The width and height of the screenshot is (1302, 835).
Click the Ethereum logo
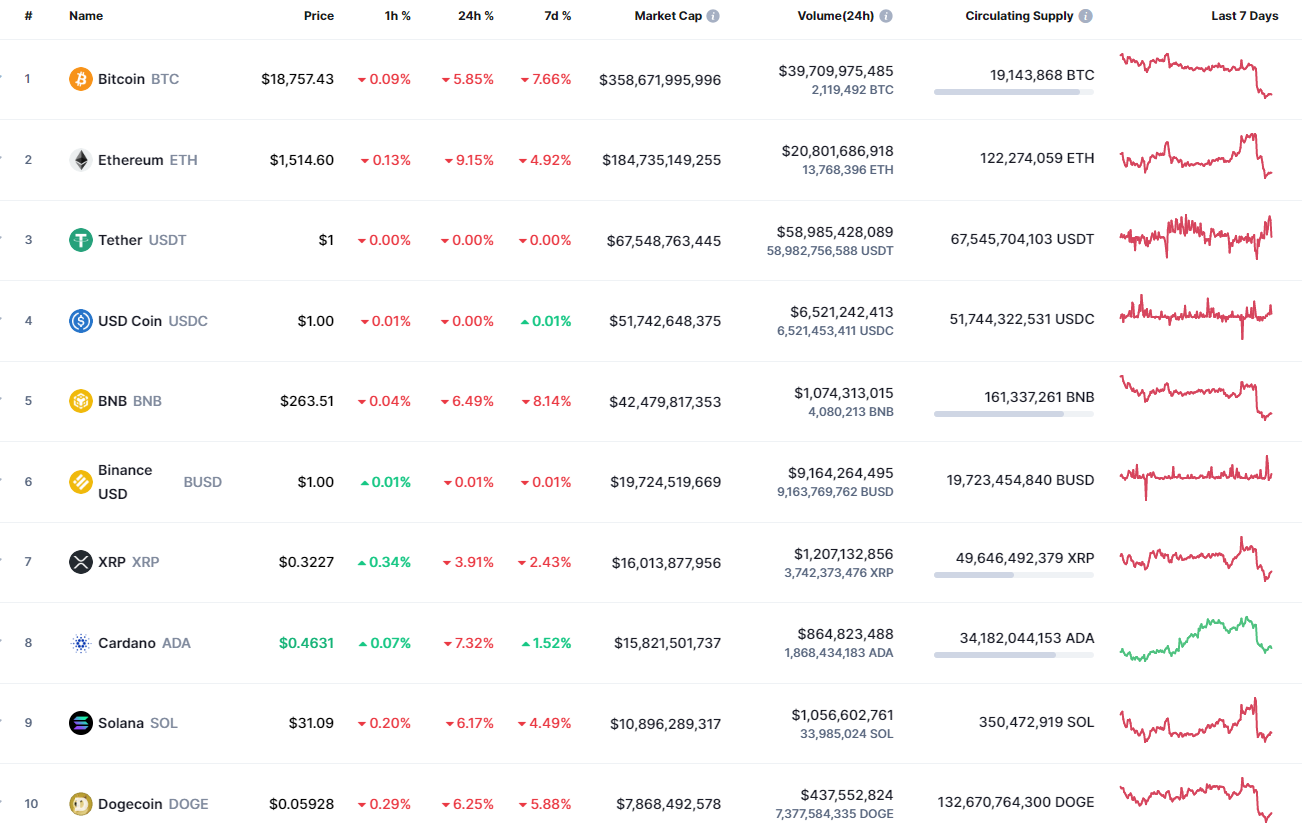(x=78, y=159)
